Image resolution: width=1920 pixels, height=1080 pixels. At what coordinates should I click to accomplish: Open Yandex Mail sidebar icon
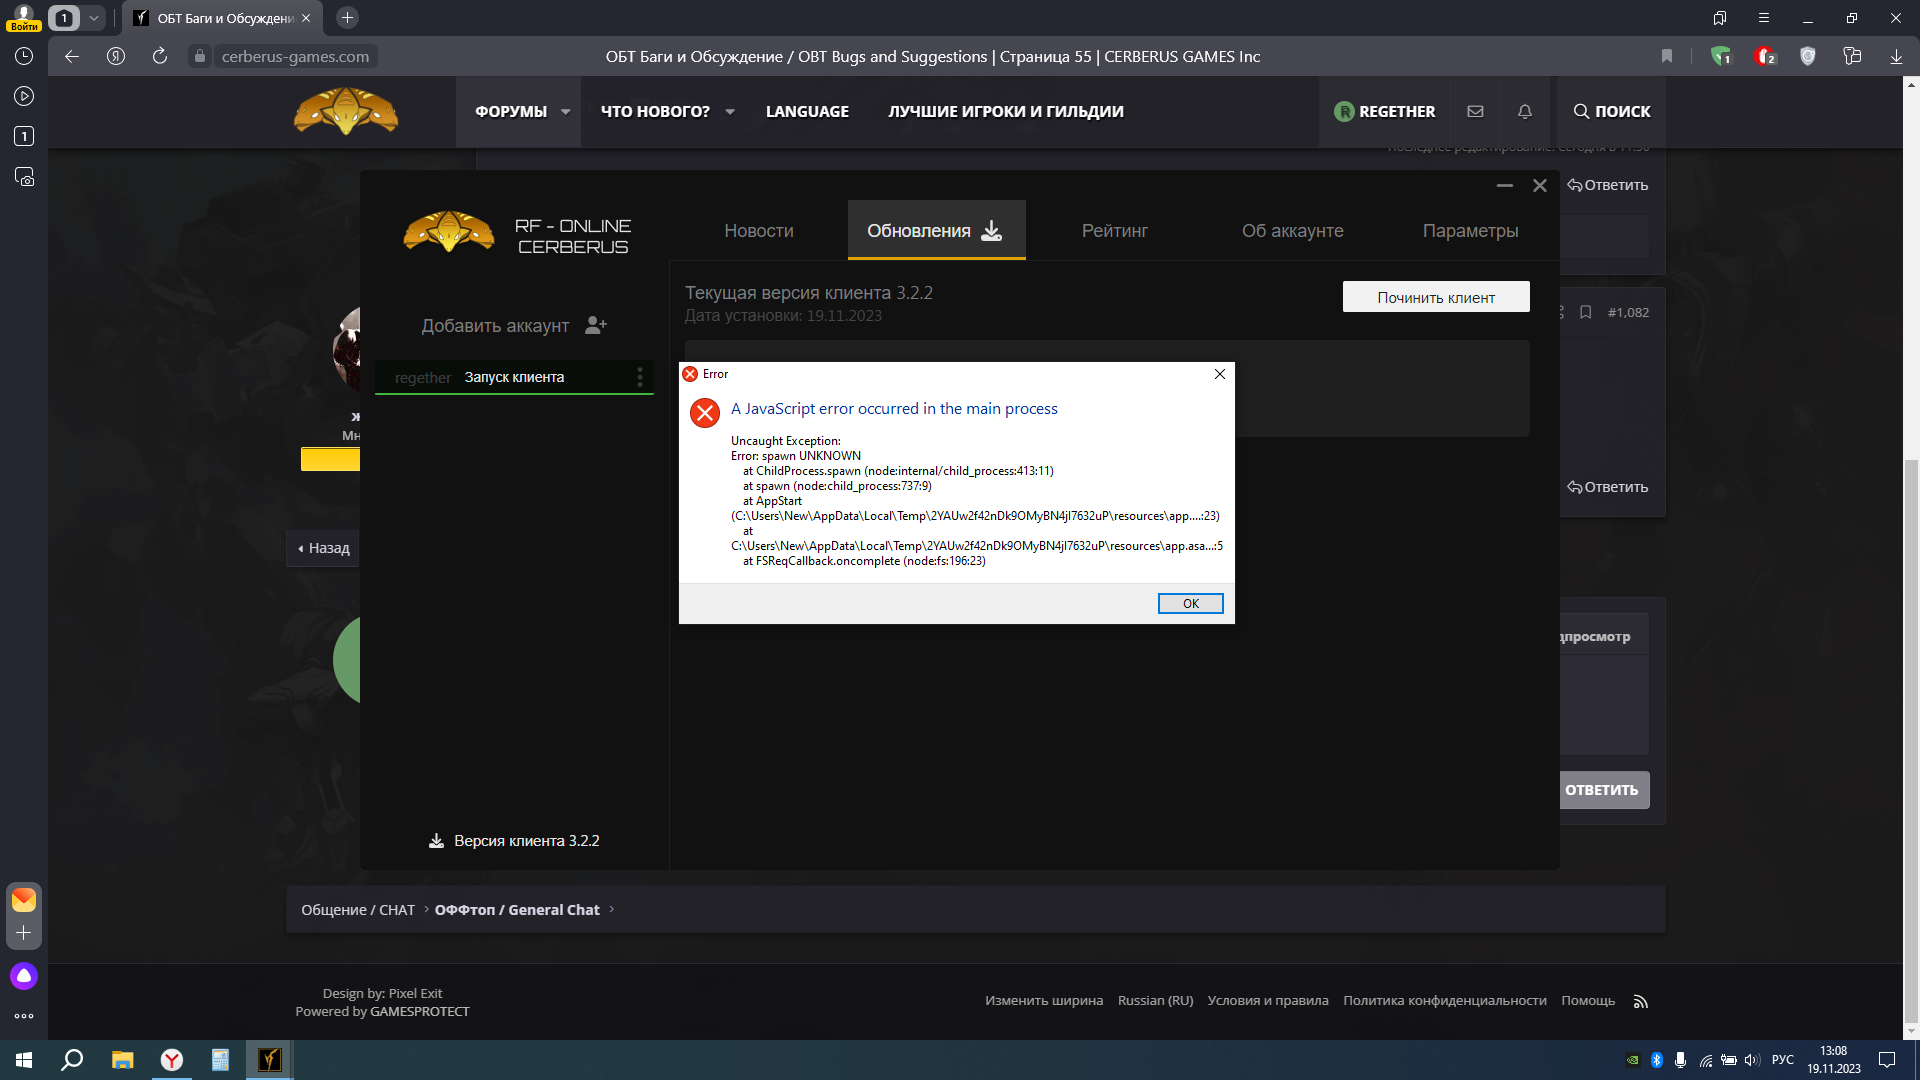24,900
